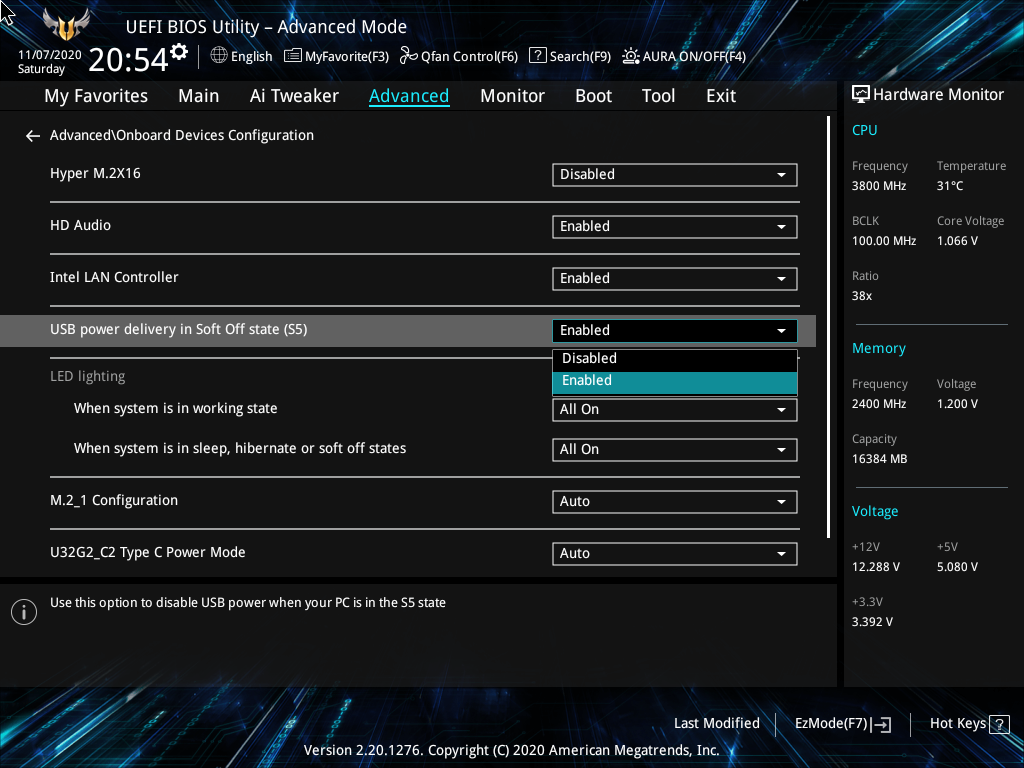The width and height of the screenshot is (1024, 768).
Task: Click the LED lighting section heading
Action: [x=88, y=376]
